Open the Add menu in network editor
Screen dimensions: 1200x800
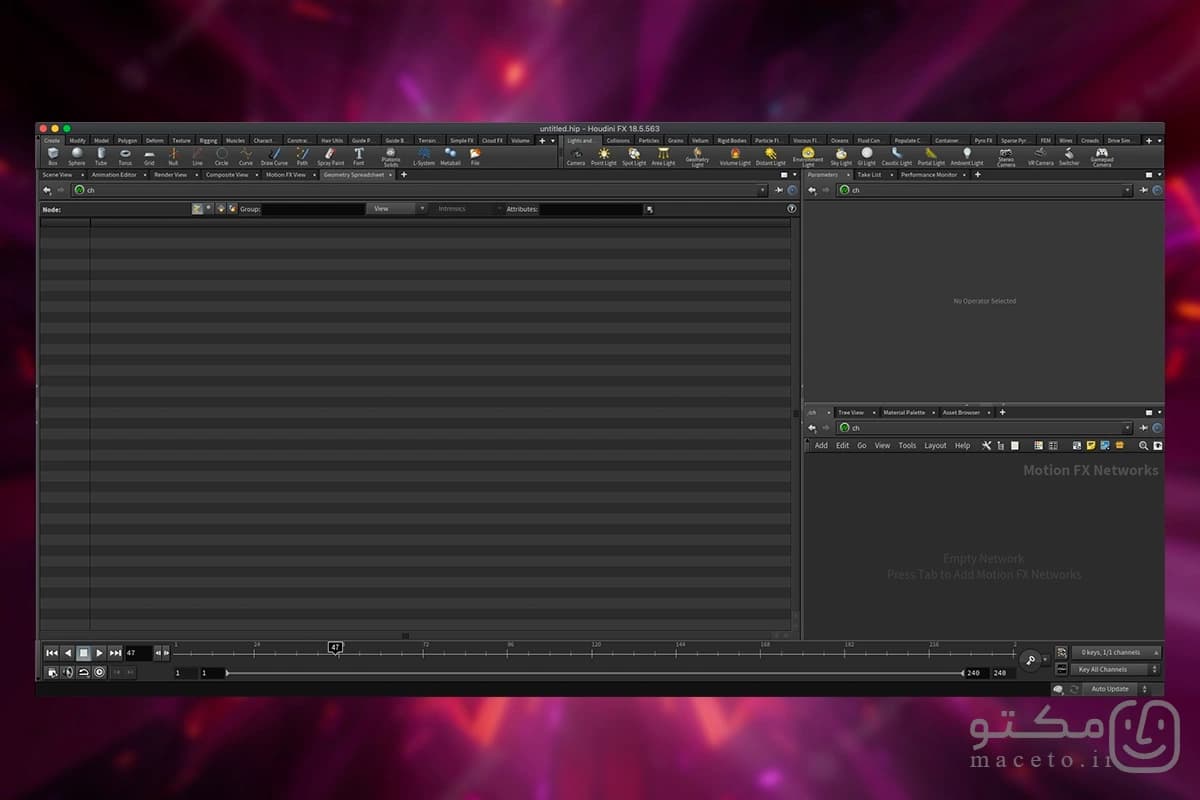(x=821, y=446)
